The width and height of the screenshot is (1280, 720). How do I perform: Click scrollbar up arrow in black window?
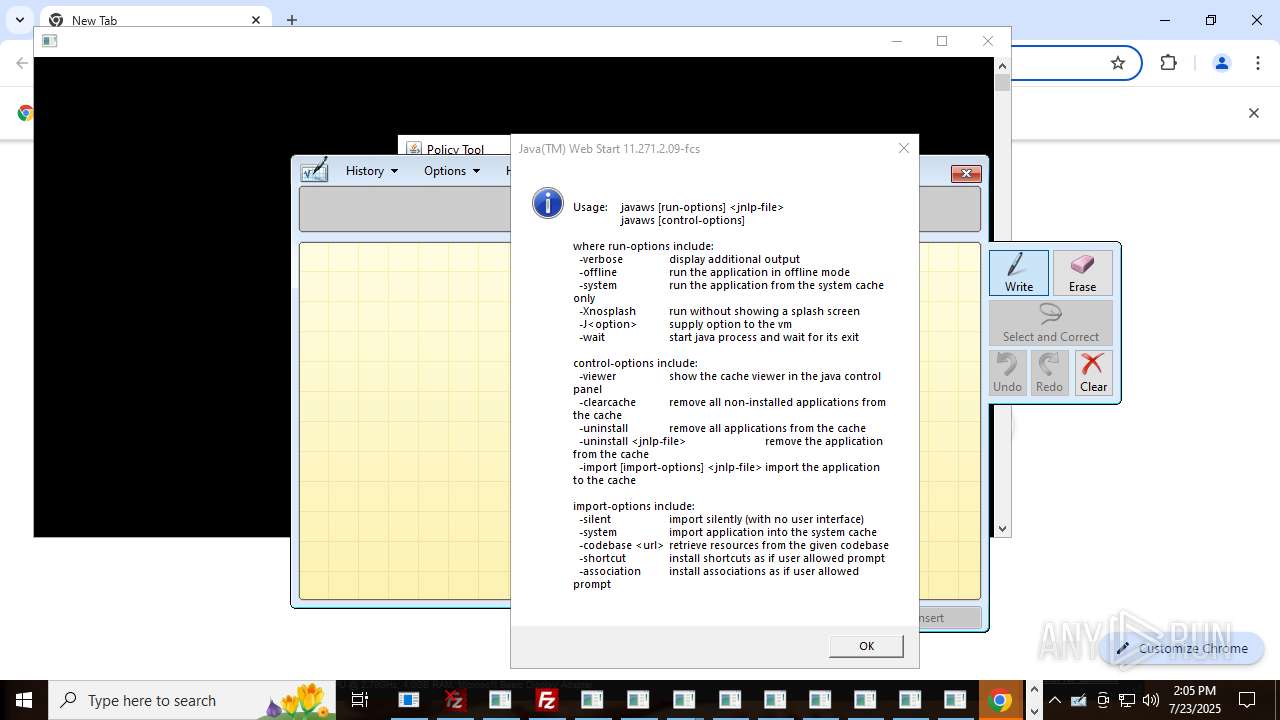tap(1002, 66)
